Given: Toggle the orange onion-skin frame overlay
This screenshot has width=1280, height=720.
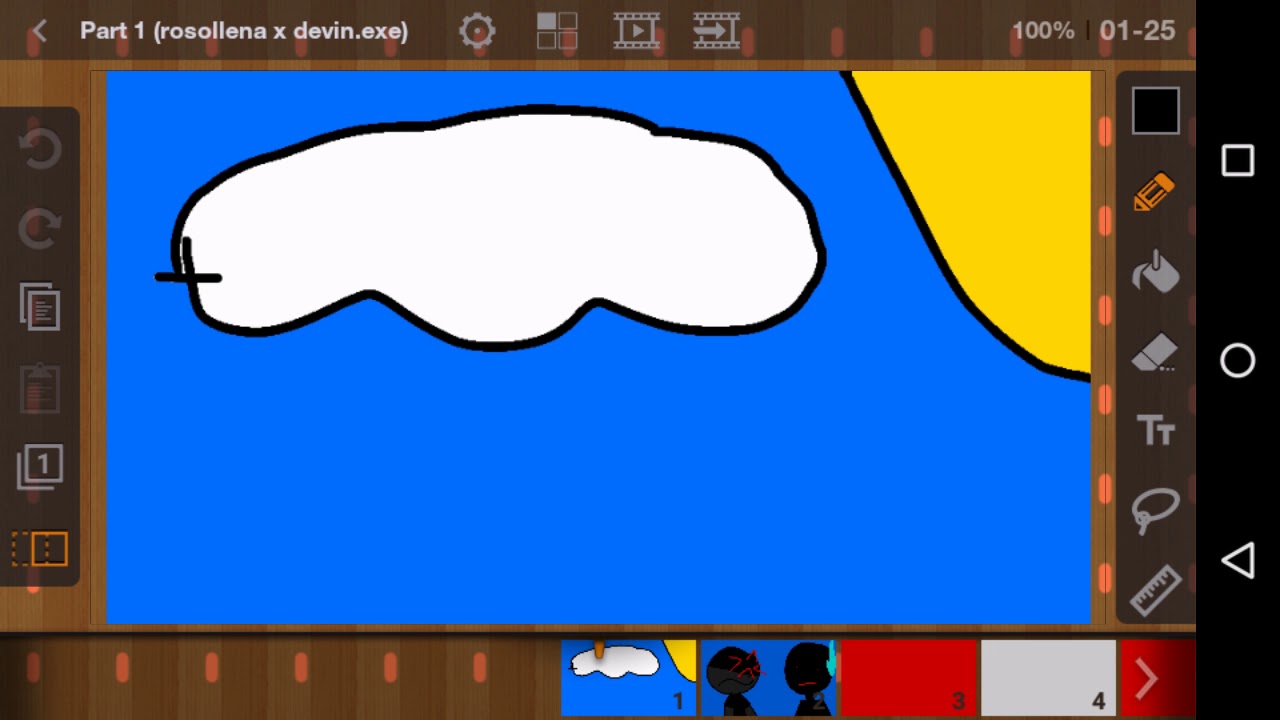Looking at the screenshot, I should [40, 549].
